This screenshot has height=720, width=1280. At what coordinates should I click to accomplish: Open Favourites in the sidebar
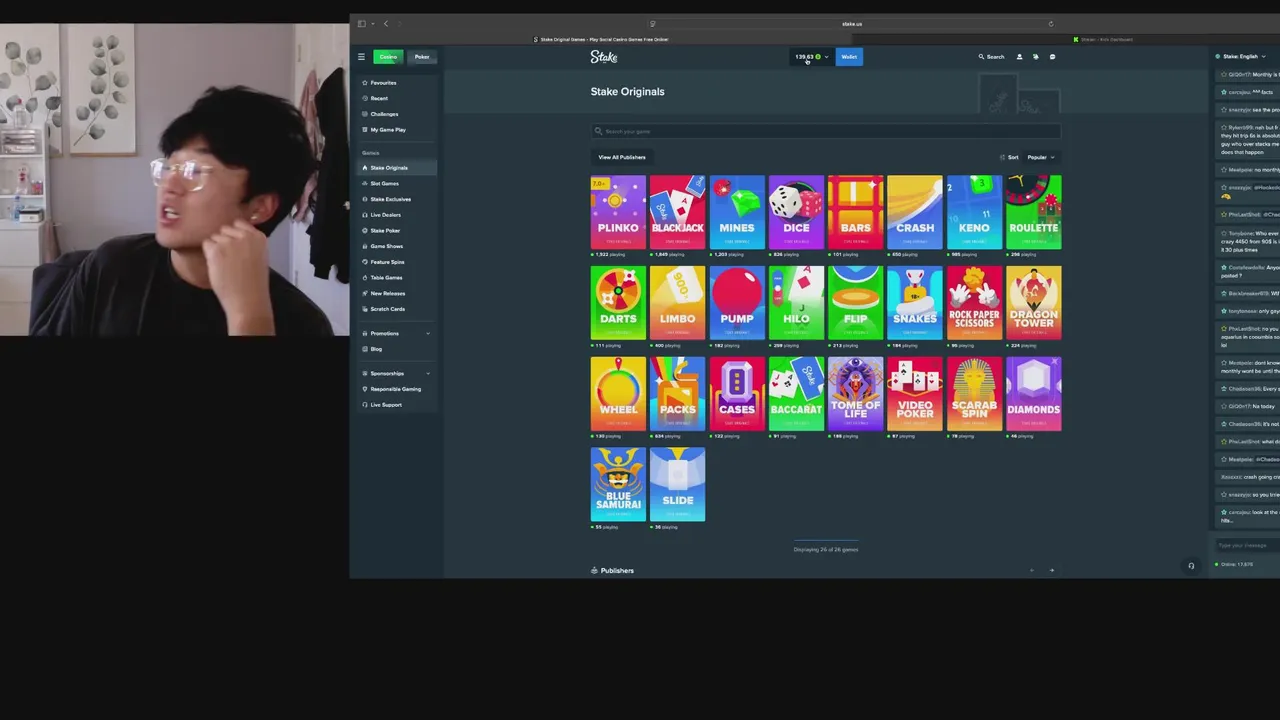click(x=384, y=83)
